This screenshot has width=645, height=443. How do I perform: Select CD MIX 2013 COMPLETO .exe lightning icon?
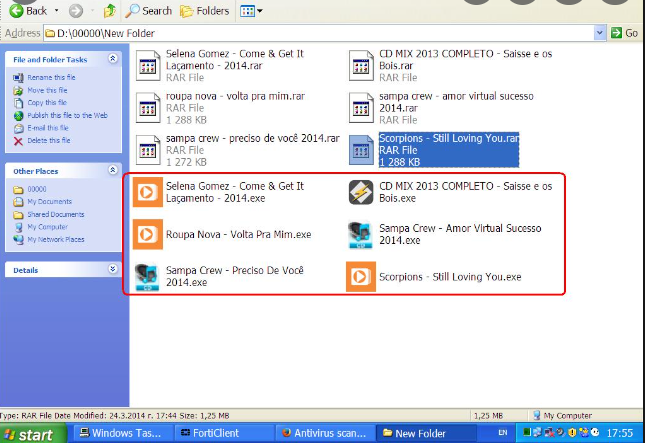[361, 192]
